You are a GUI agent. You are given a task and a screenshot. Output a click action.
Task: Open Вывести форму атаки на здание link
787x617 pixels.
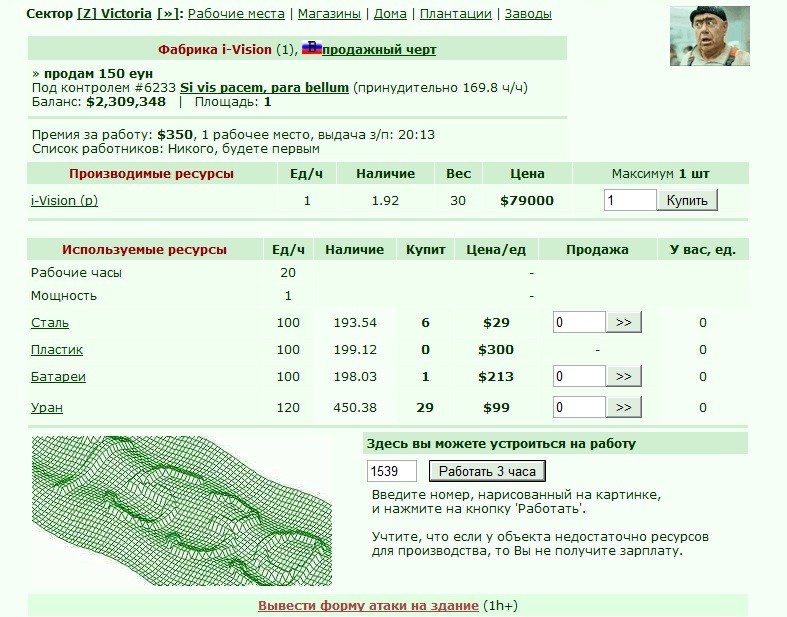368,606
